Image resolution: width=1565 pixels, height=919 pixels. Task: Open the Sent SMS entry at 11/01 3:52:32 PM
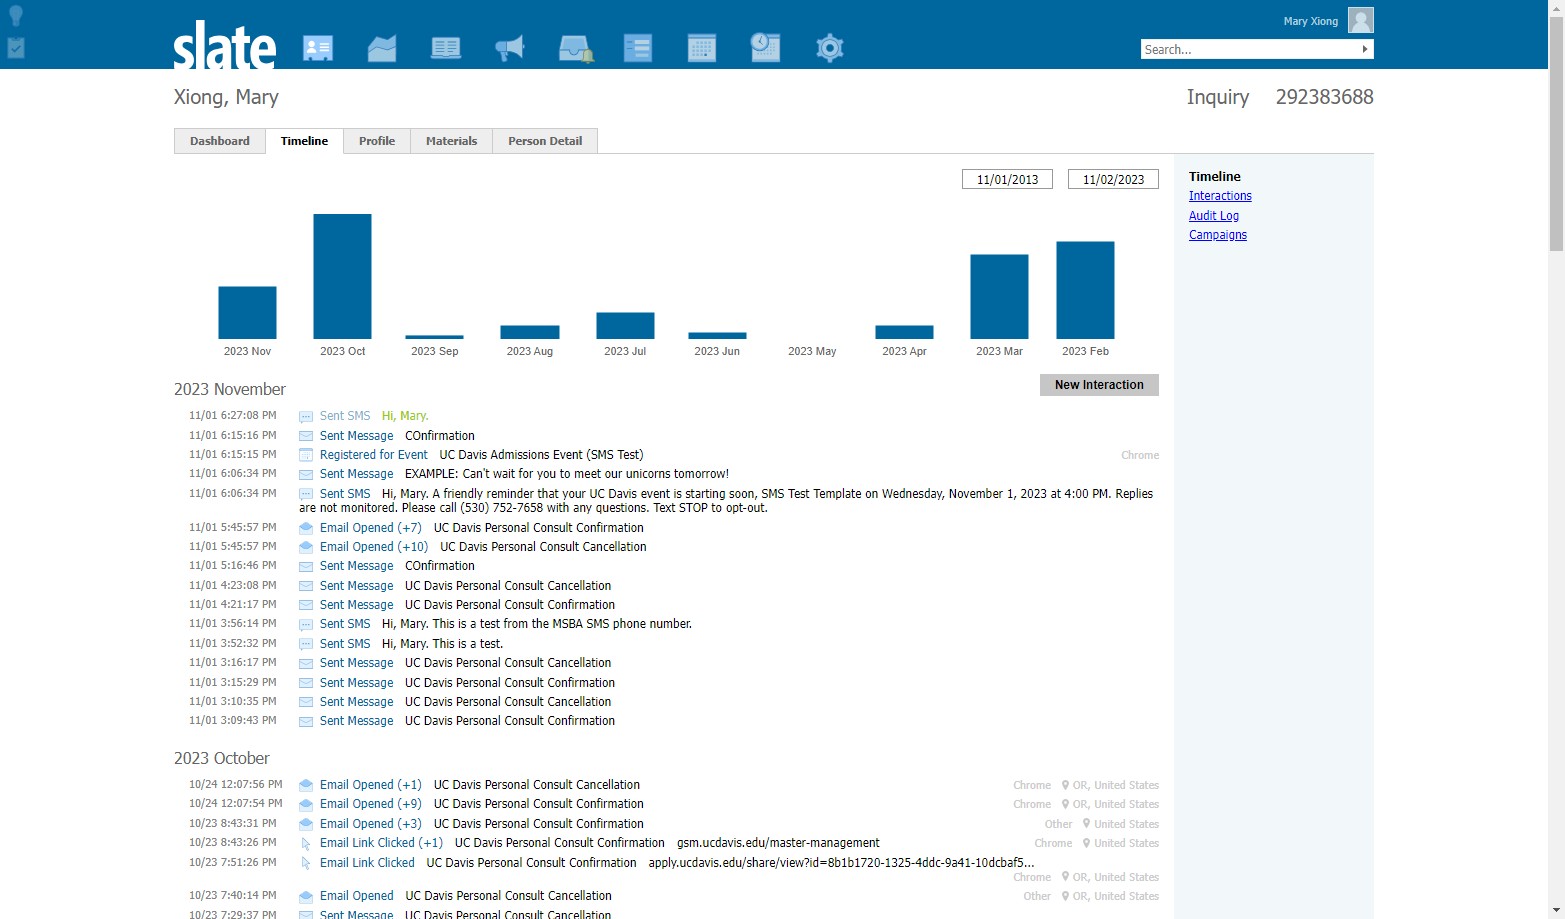(345, 644)
